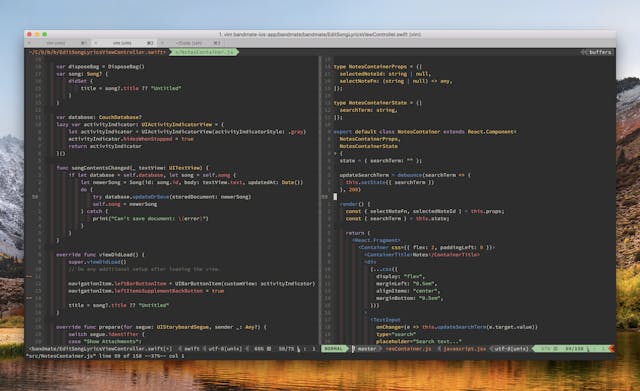Click the navigationItem.leftBarButtonItem line
Screen dimensions: 640x391
pos(191,284)
